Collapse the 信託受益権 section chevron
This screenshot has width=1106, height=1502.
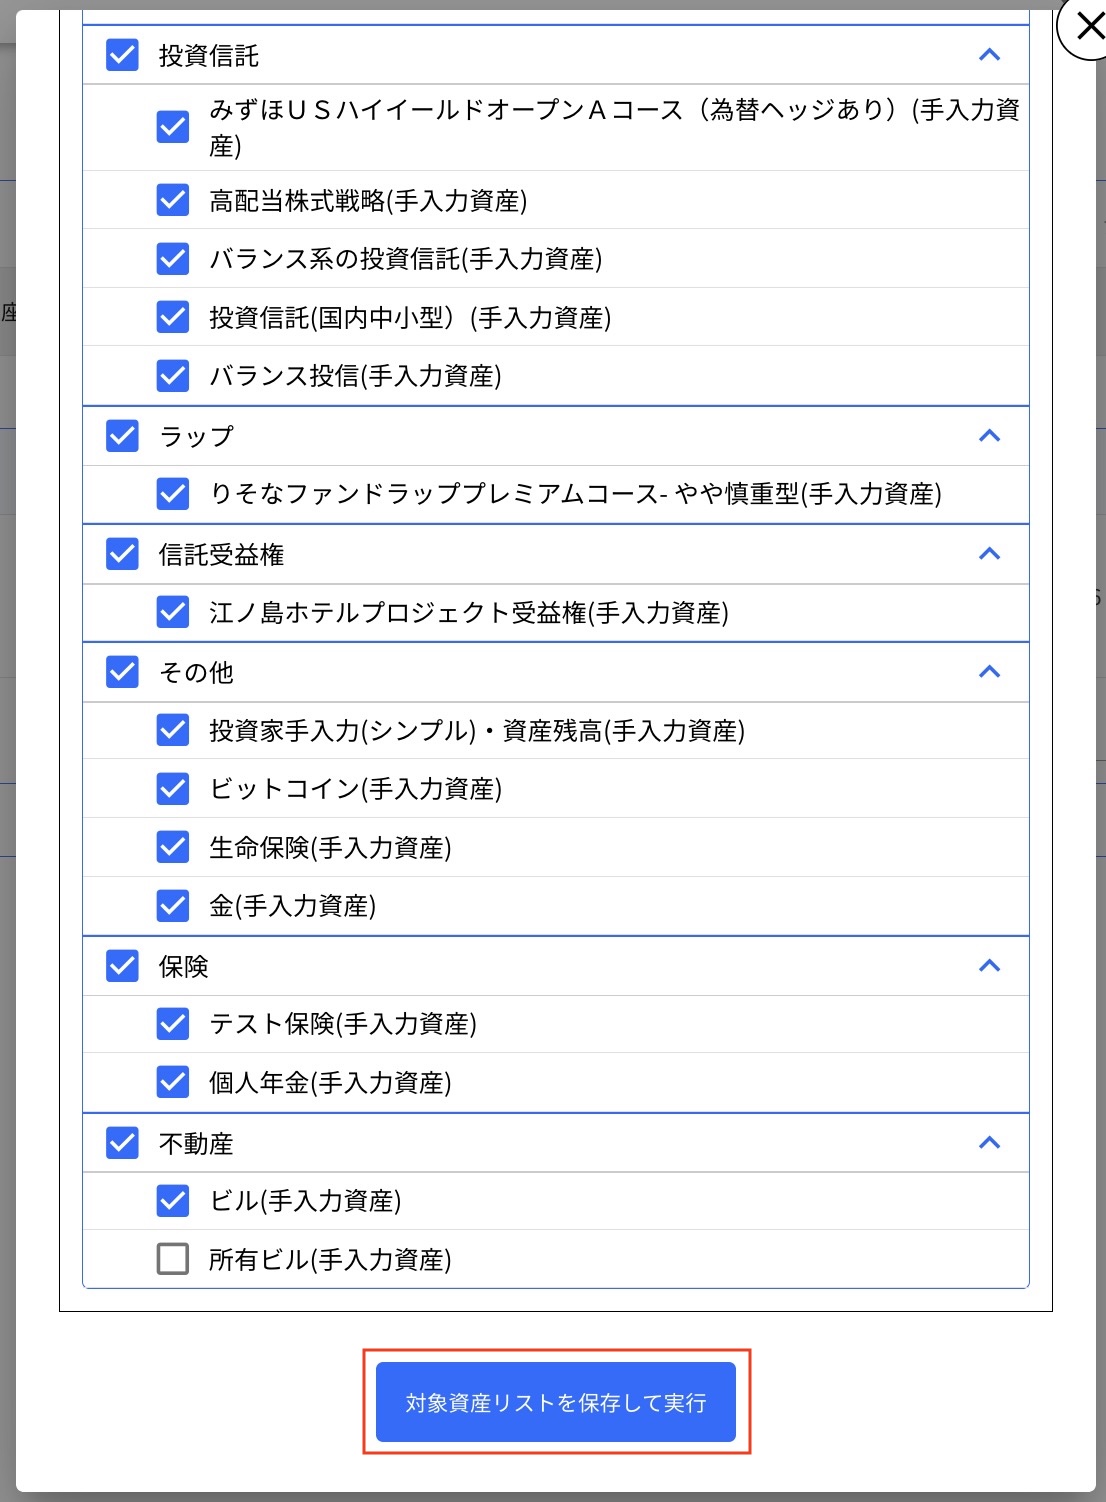point(991,554)
